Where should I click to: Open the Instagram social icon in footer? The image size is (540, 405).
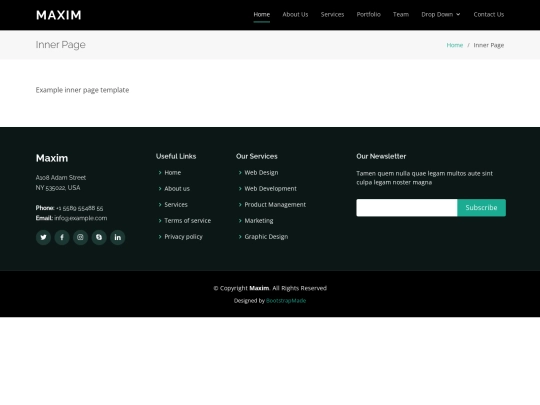[x=81, y=237]
